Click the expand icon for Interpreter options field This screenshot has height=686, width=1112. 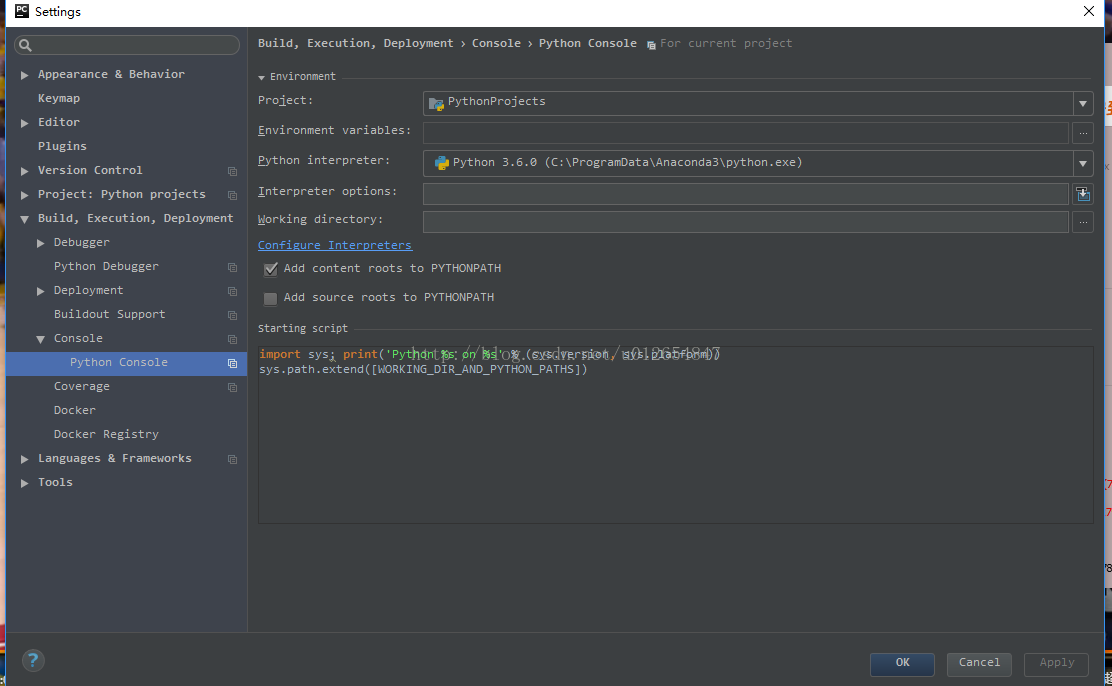pos(1082,194)
